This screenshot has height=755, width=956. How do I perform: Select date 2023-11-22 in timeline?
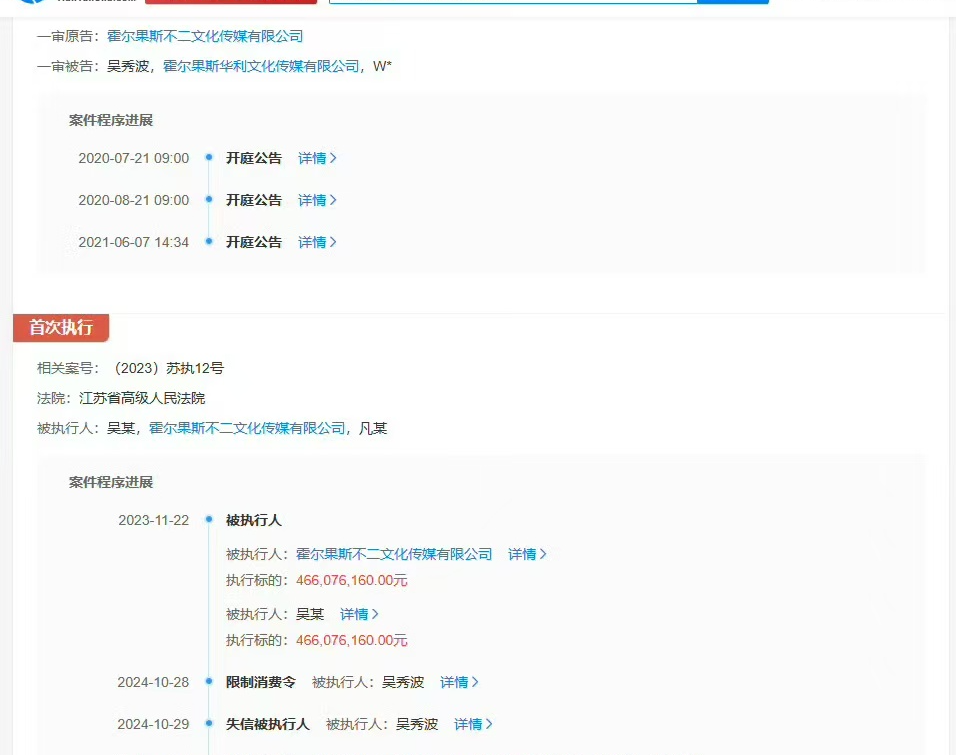[x=154, y=520]
